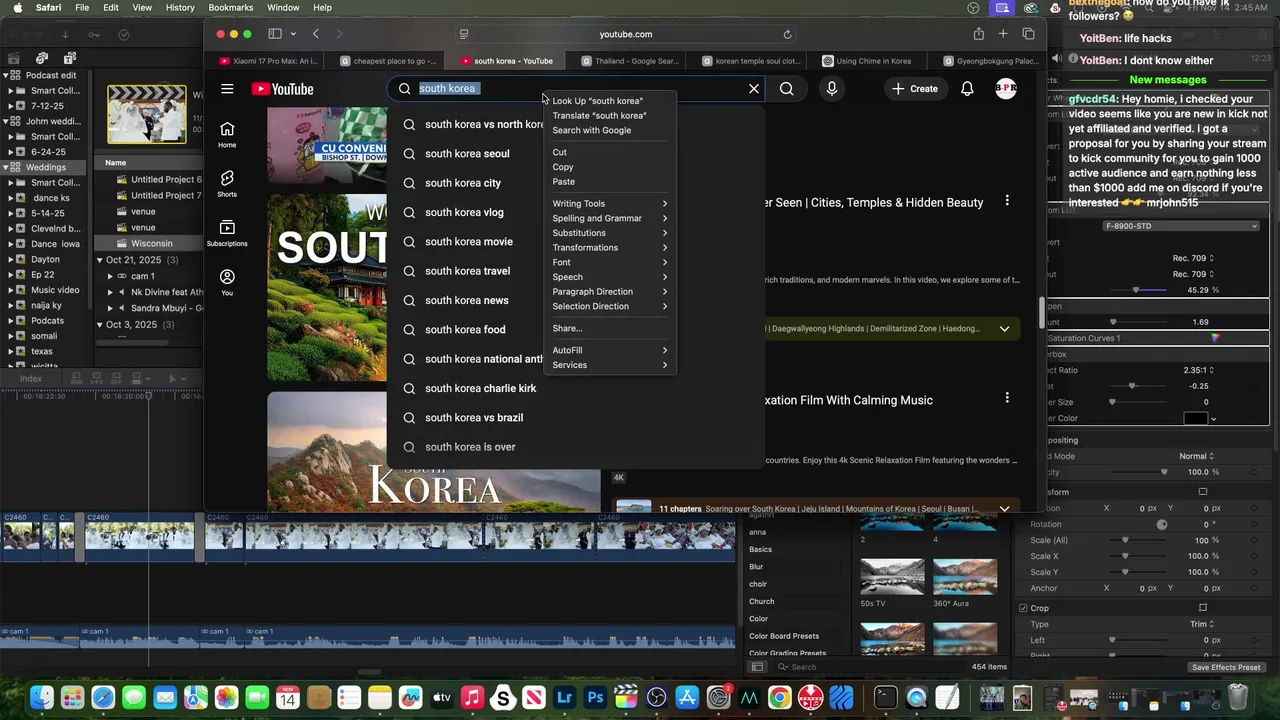Open Final Cut titles and generators sidebar

click(68, 58)
